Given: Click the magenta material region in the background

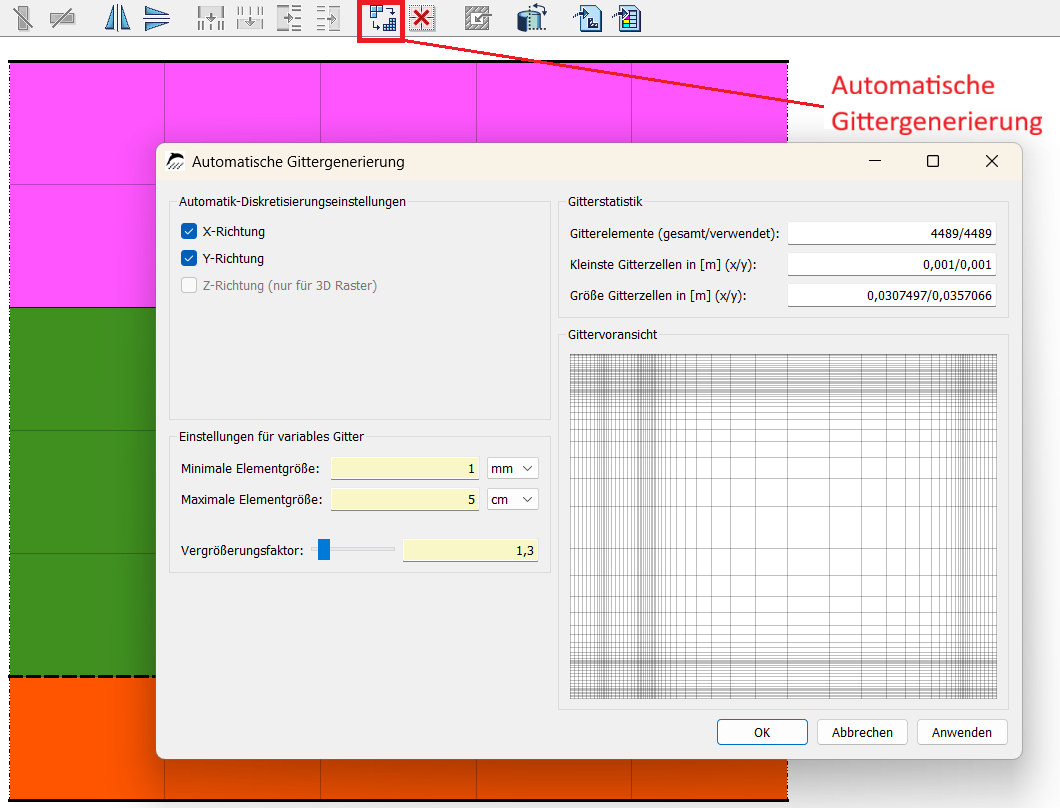Looking at the screenshot, I should point(82,184).
